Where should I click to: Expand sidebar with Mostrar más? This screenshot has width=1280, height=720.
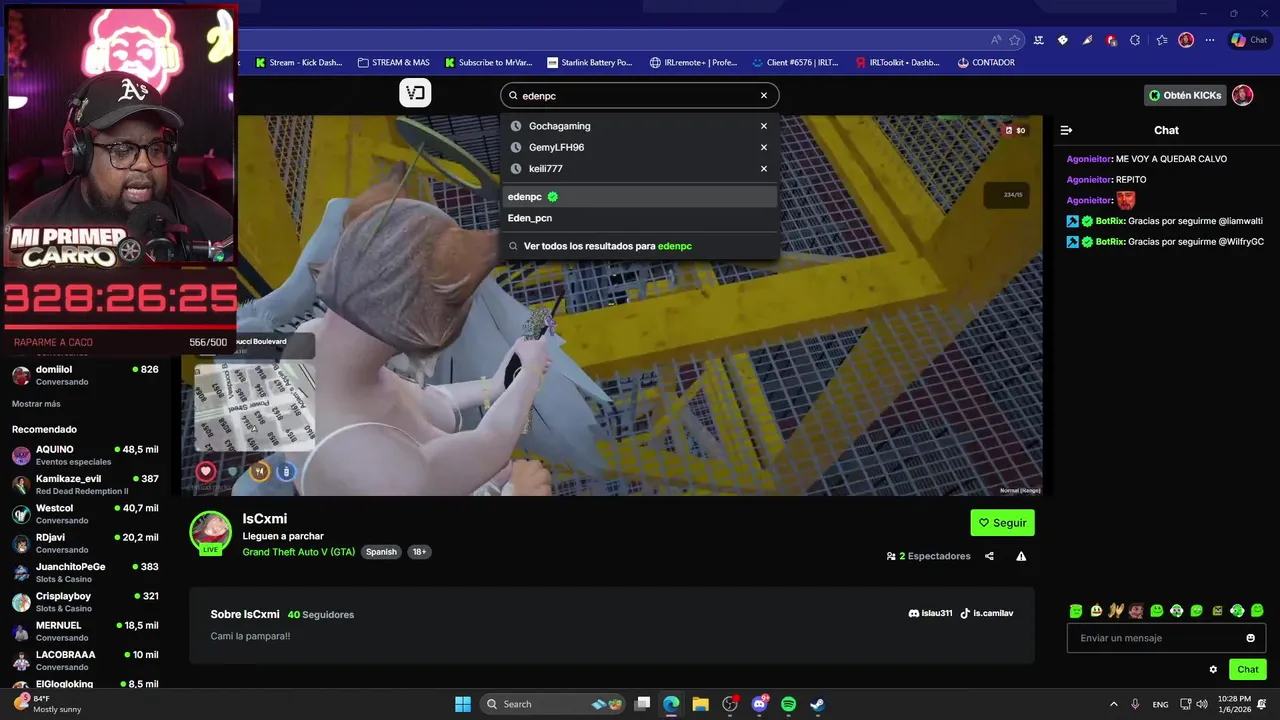[x=36, y=404]
